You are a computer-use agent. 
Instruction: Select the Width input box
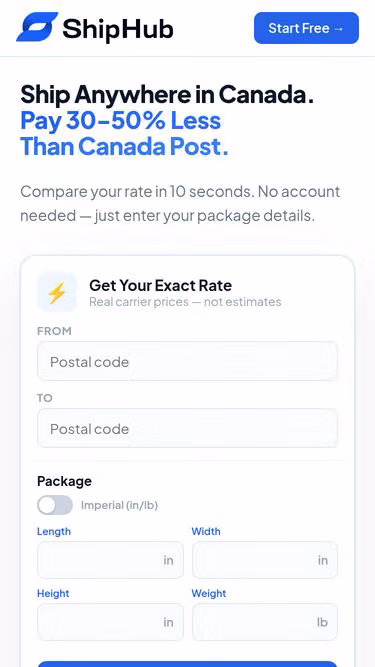(265, 560)
